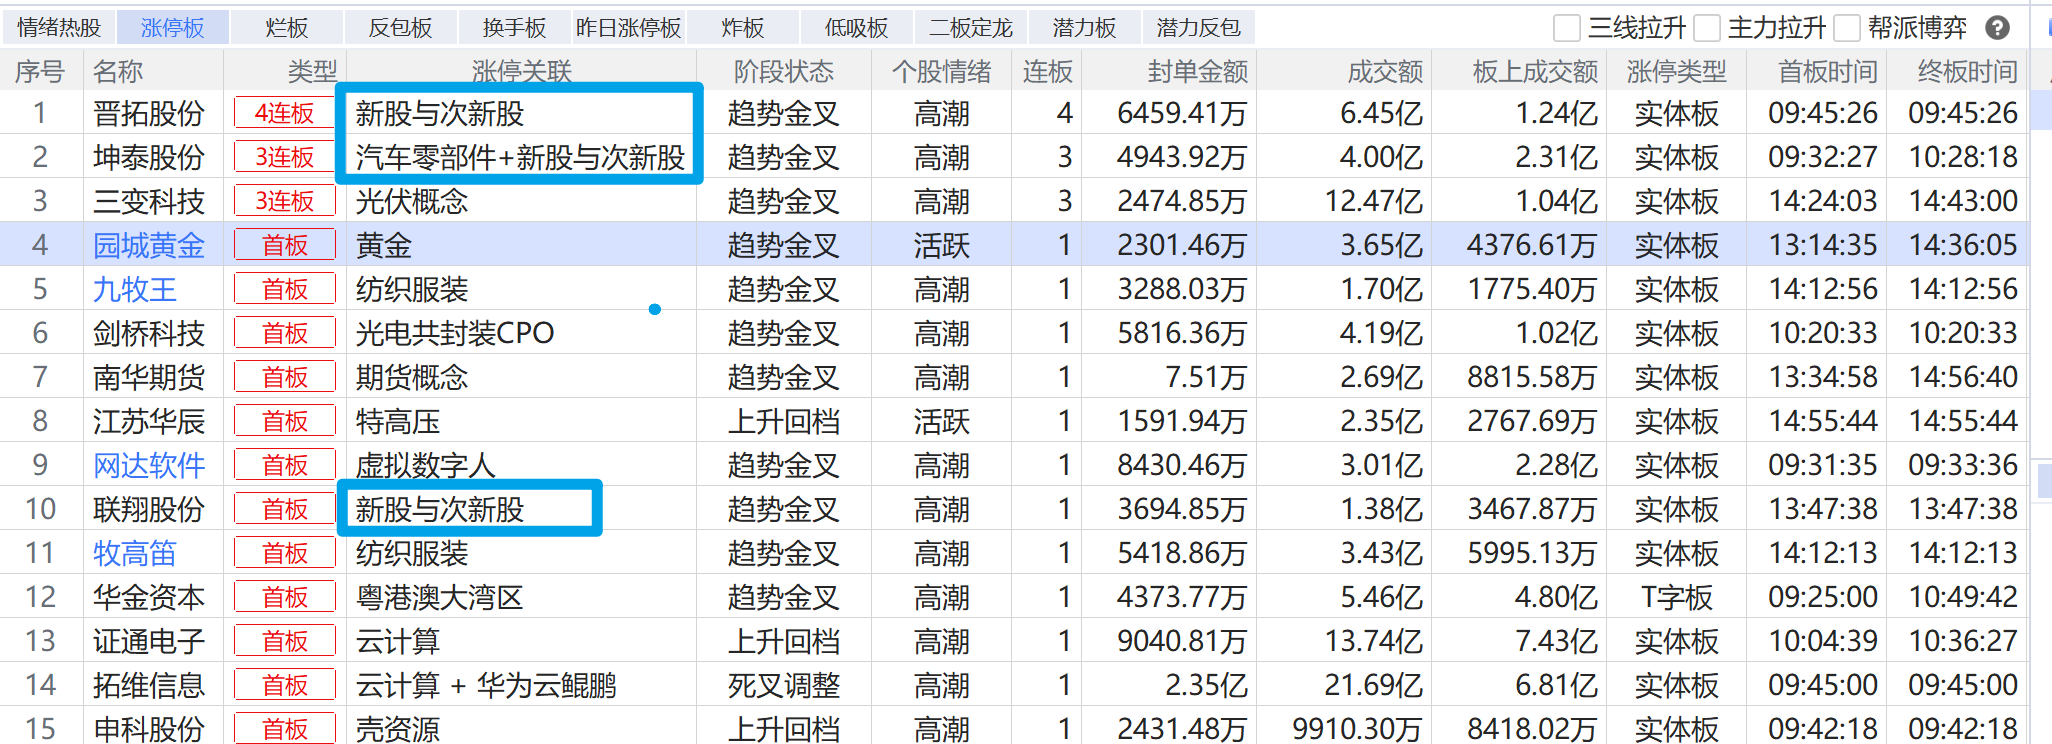Screen dimensions: 2052x744
Task: Click the 粤港澳大湾区 concept cell
Action: tap(440, 598)
